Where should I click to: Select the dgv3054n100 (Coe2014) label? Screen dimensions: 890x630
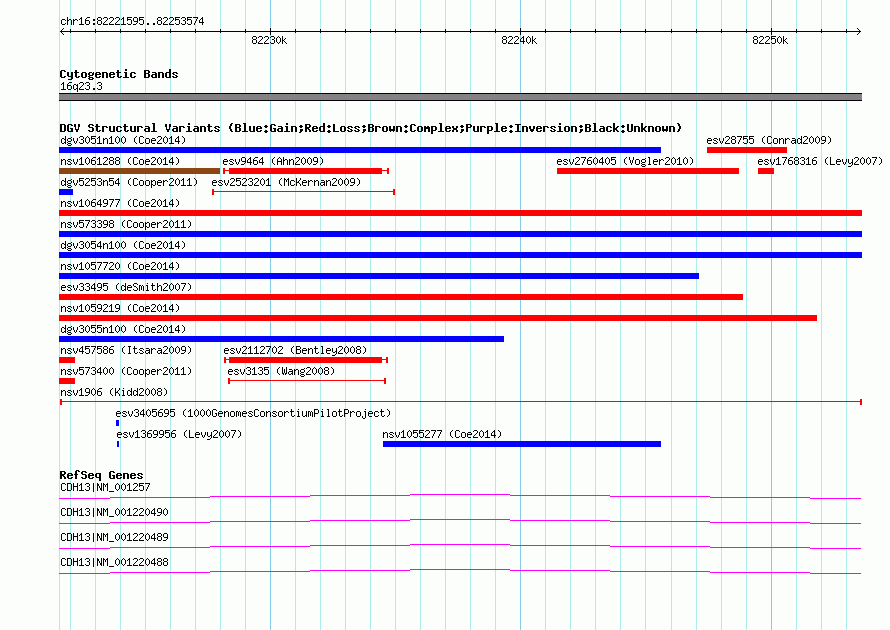[x=123, y=245]
